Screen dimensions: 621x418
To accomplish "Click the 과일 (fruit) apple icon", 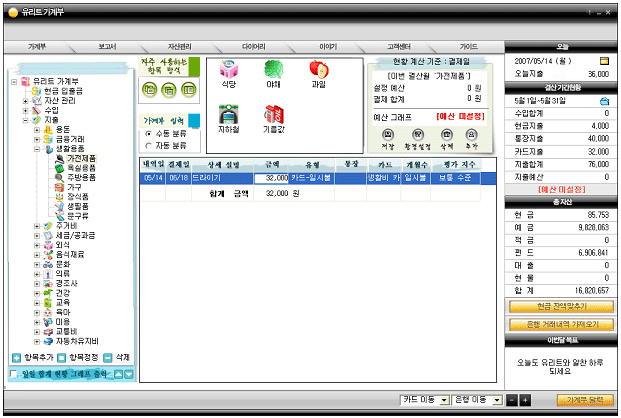I will (x=319, y=71).
